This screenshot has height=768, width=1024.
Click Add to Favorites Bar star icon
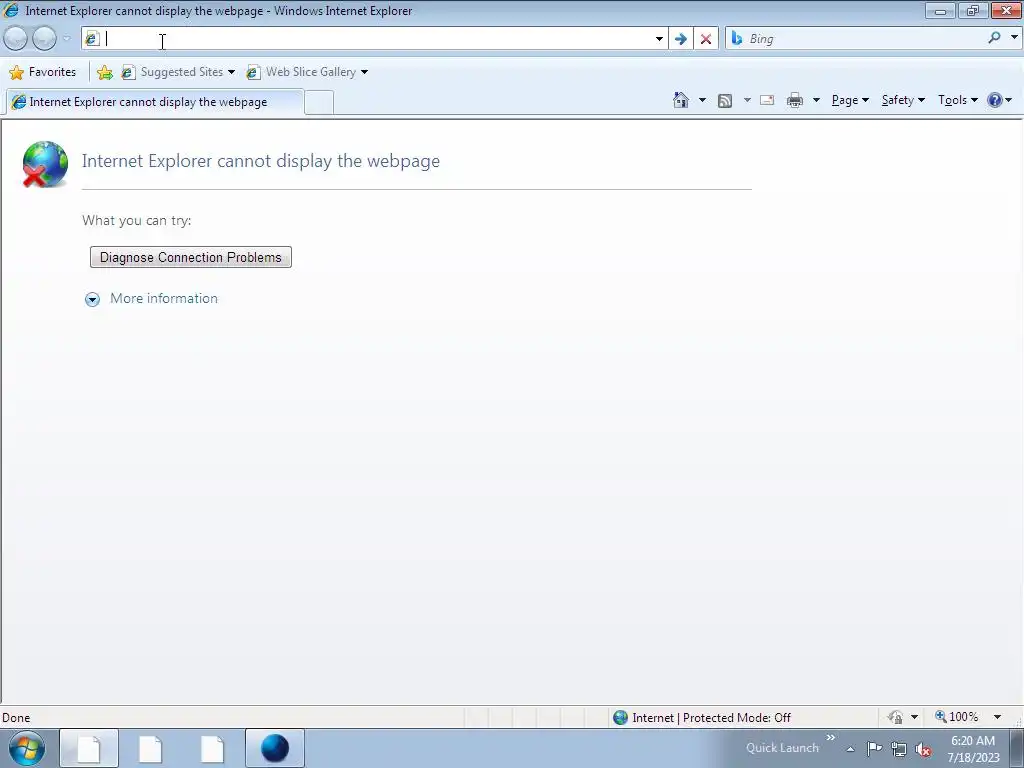pos(104,72)
